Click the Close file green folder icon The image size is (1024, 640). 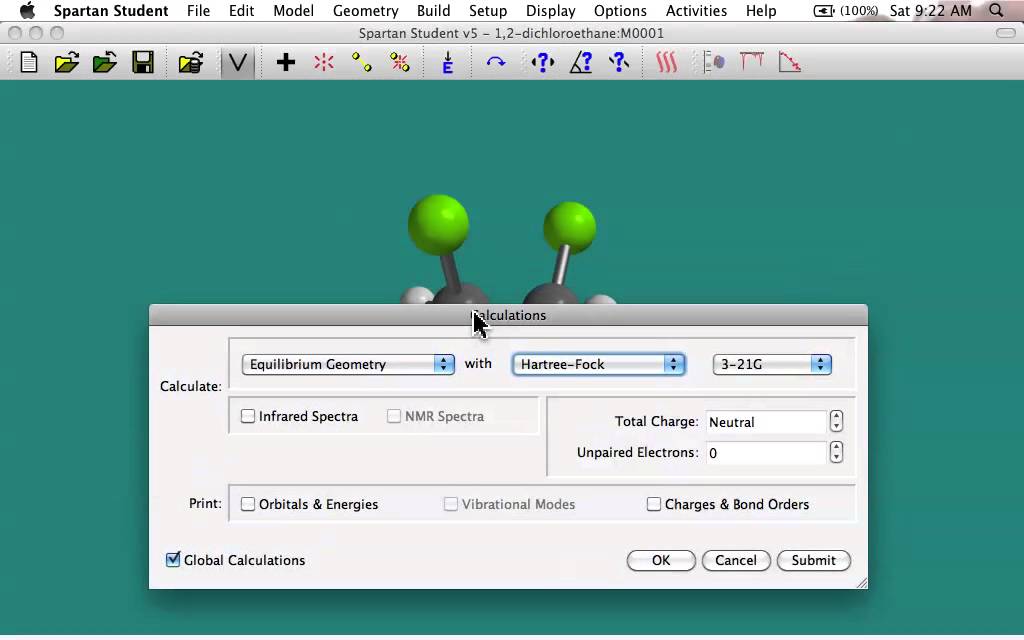tap(104, 63)
